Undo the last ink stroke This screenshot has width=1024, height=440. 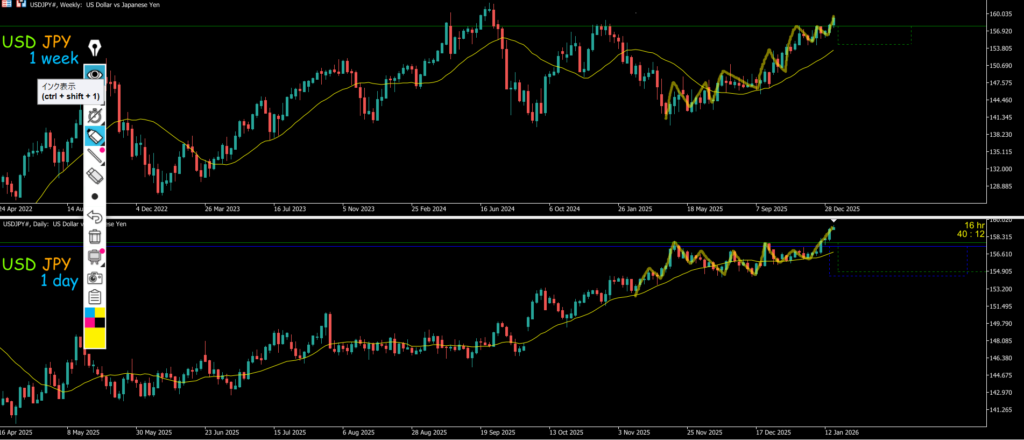(x=95, y=217)
